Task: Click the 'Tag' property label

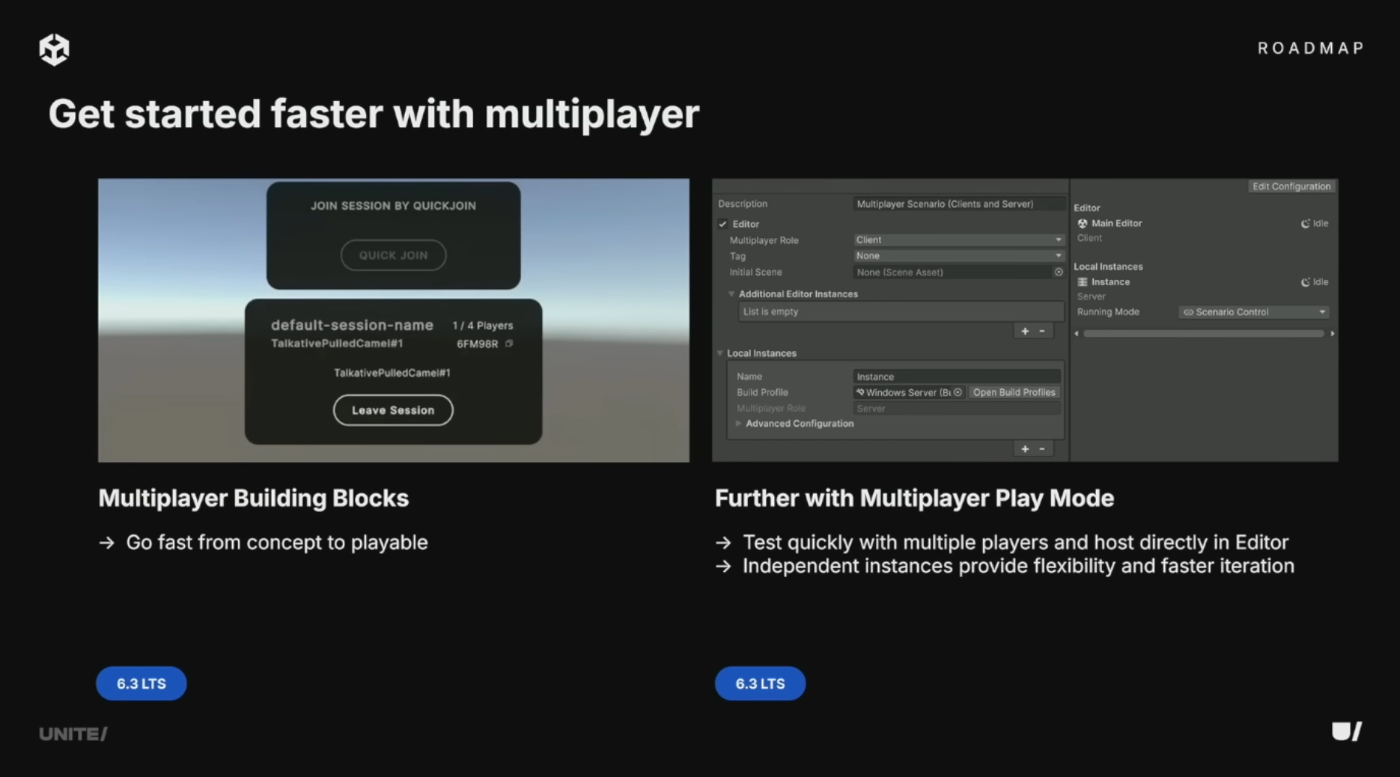Action: (738, 256)
